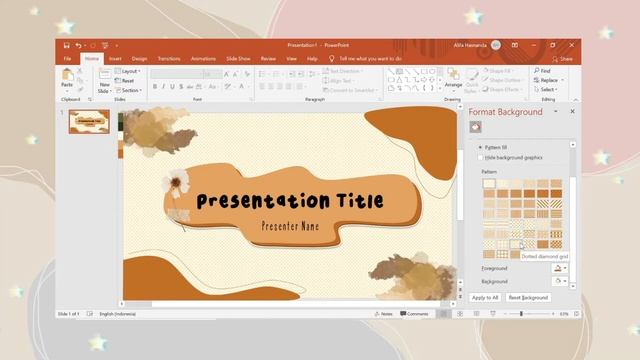Select the Pattern fill radio button
640x360 pixels.
[x=480, y=147]
